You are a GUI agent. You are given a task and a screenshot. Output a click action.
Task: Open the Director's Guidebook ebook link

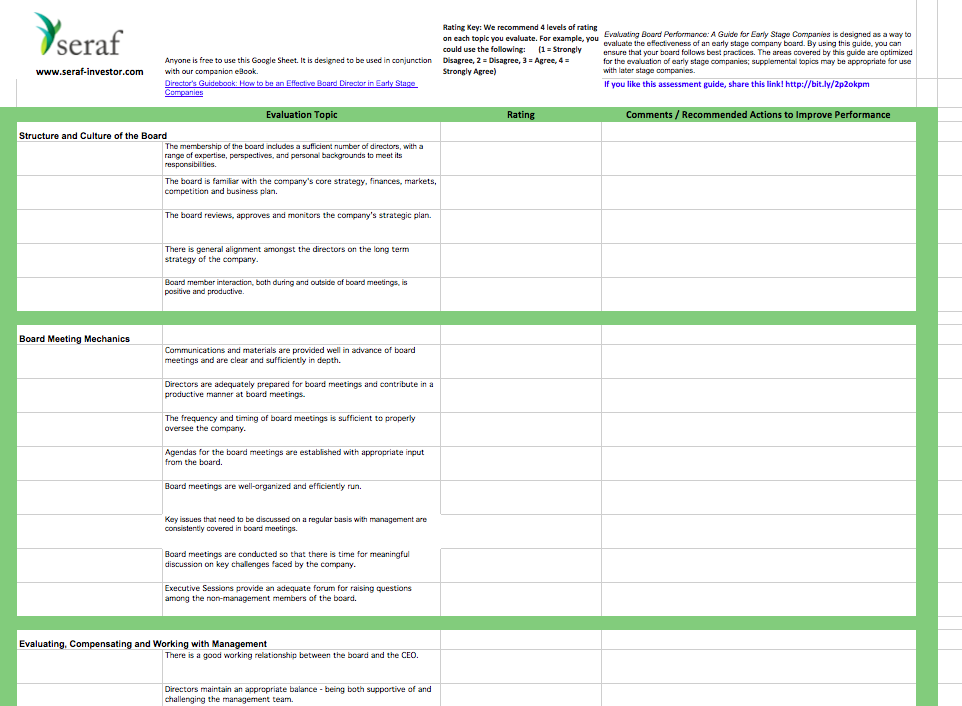[x=291, y=88]
